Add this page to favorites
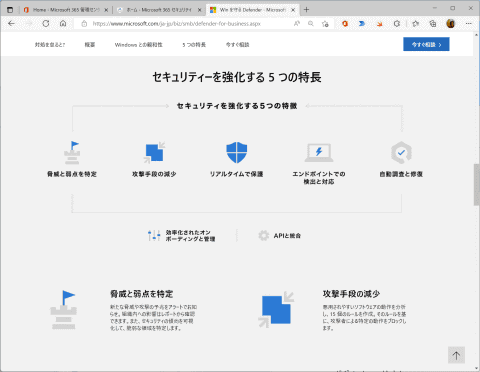480x372 pixels. (325, 24)
